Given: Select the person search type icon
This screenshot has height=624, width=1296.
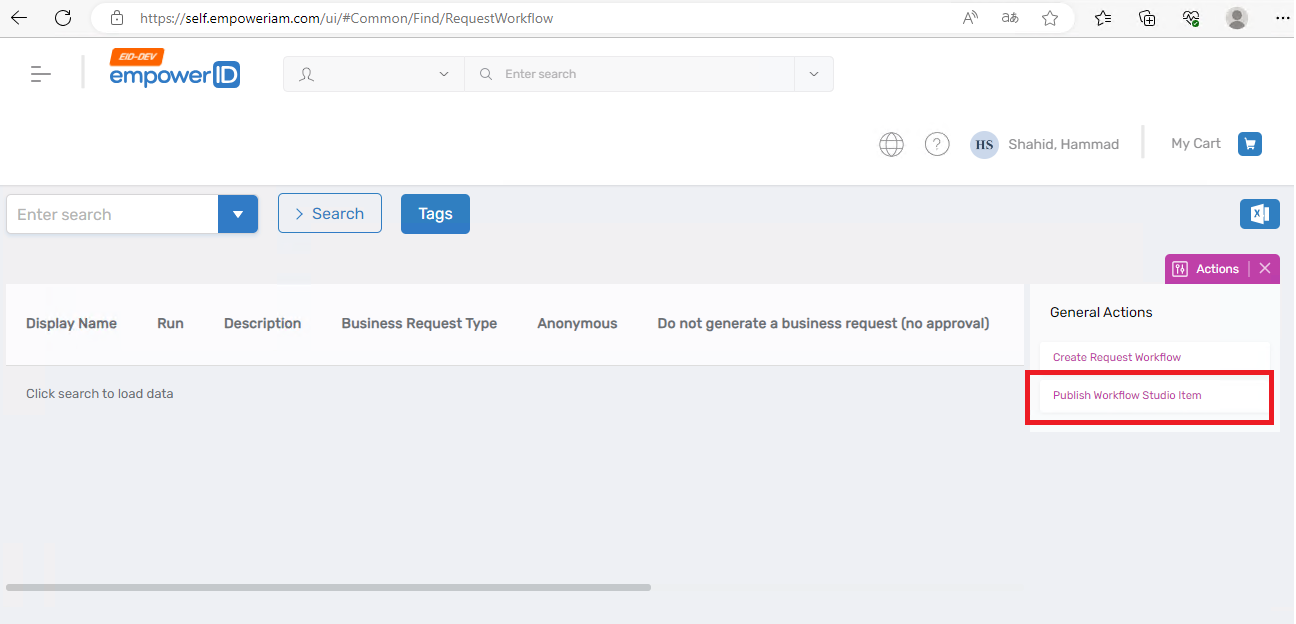Looking at the screenshot, I should (x=307, y=74).
